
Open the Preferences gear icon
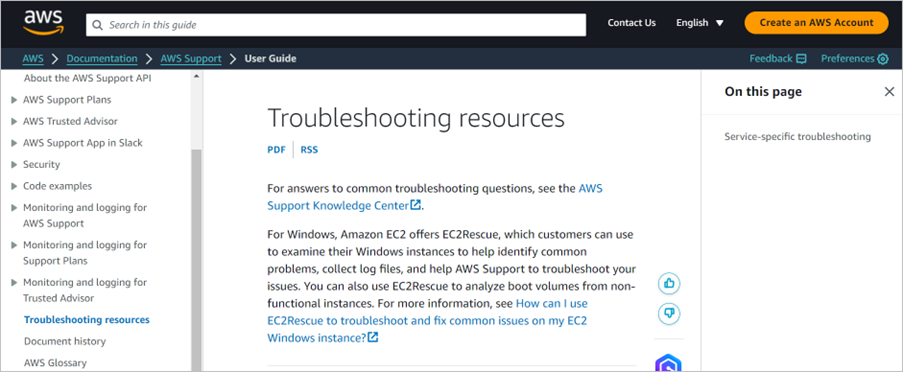tap(882, 59)
